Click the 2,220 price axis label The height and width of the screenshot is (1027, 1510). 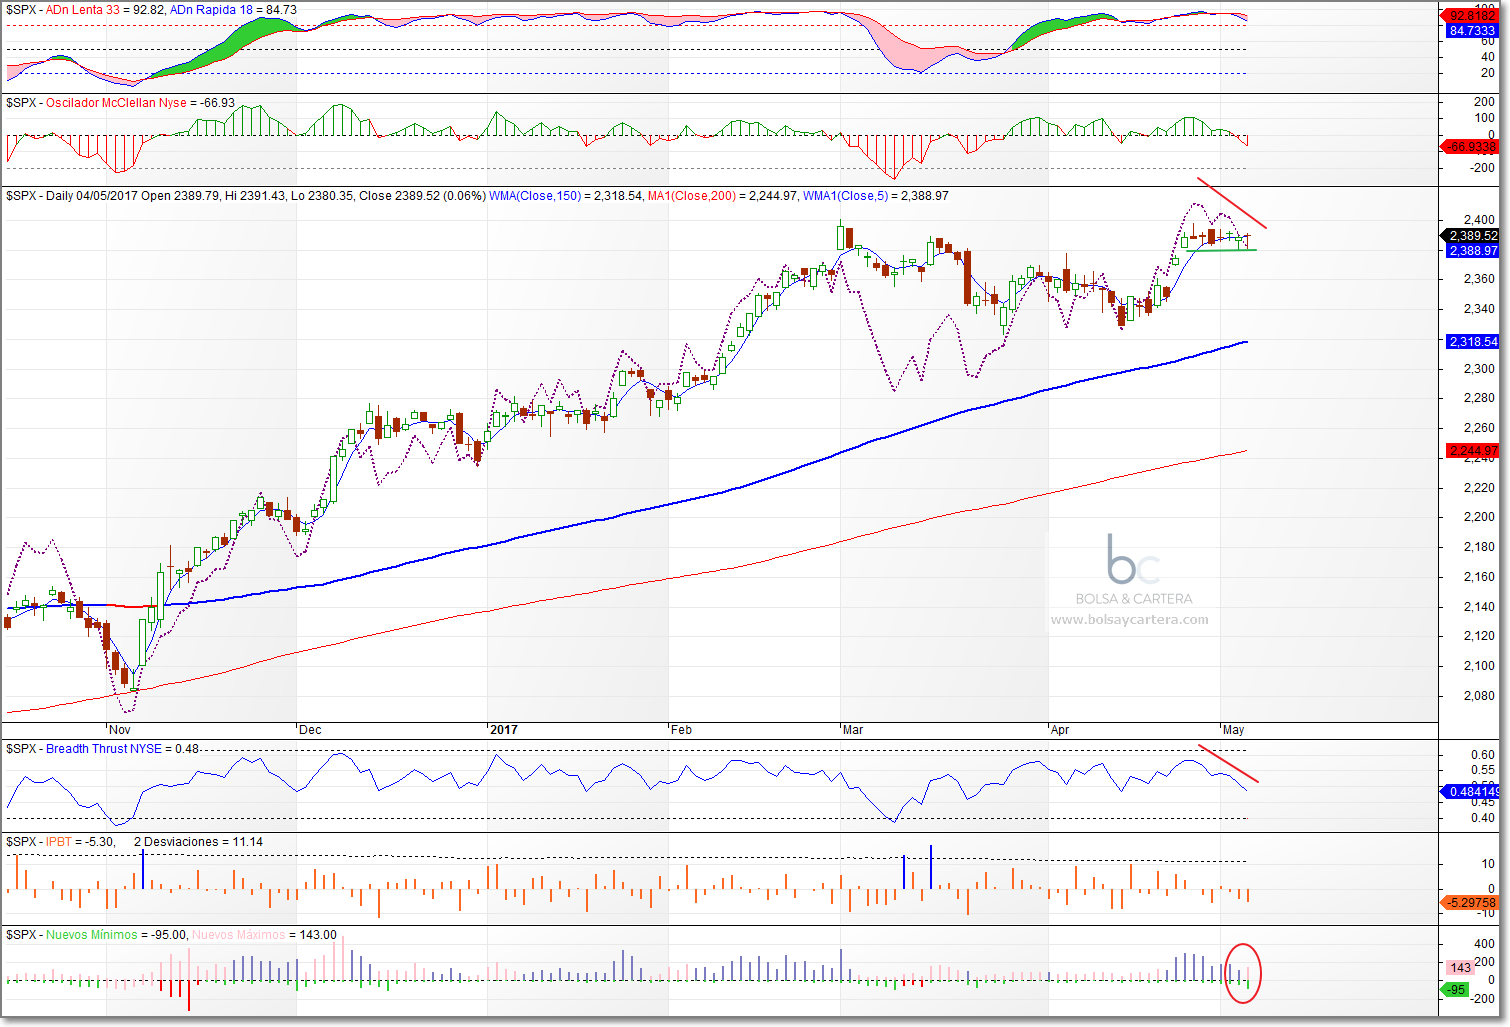[1479, 488]
